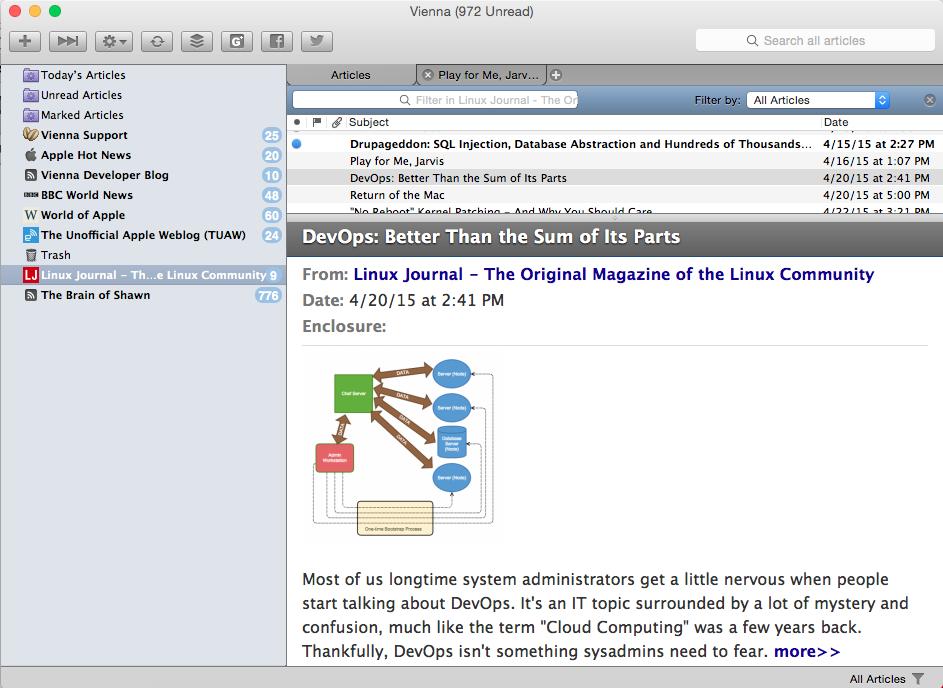Select BBC World News feed
Screen dimensions: 943x688
click(x=86, y=195)
